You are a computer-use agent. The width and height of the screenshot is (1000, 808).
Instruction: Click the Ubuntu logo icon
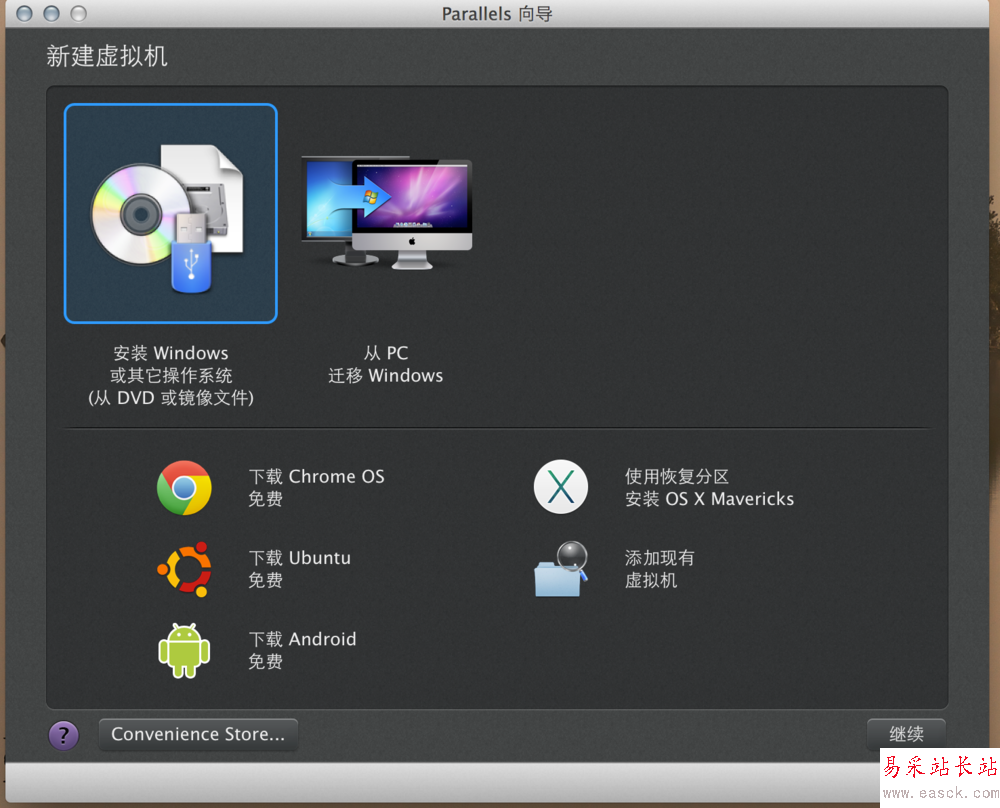tap(184, 569)
